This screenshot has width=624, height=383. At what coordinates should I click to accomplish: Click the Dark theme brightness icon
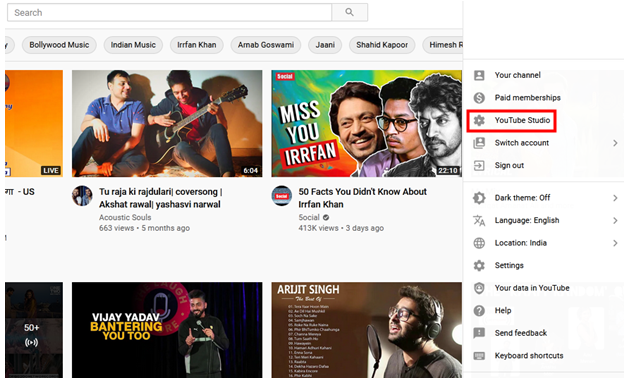coord(479,198)
